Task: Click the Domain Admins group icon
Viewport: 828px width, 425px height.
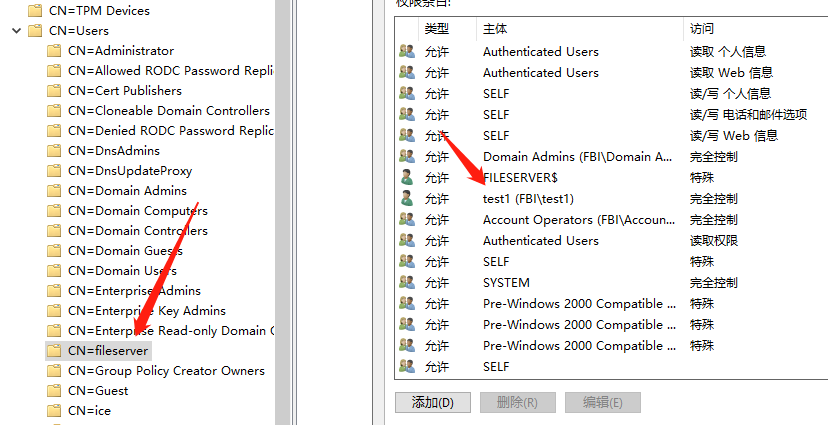Action: tap(407, 156)
